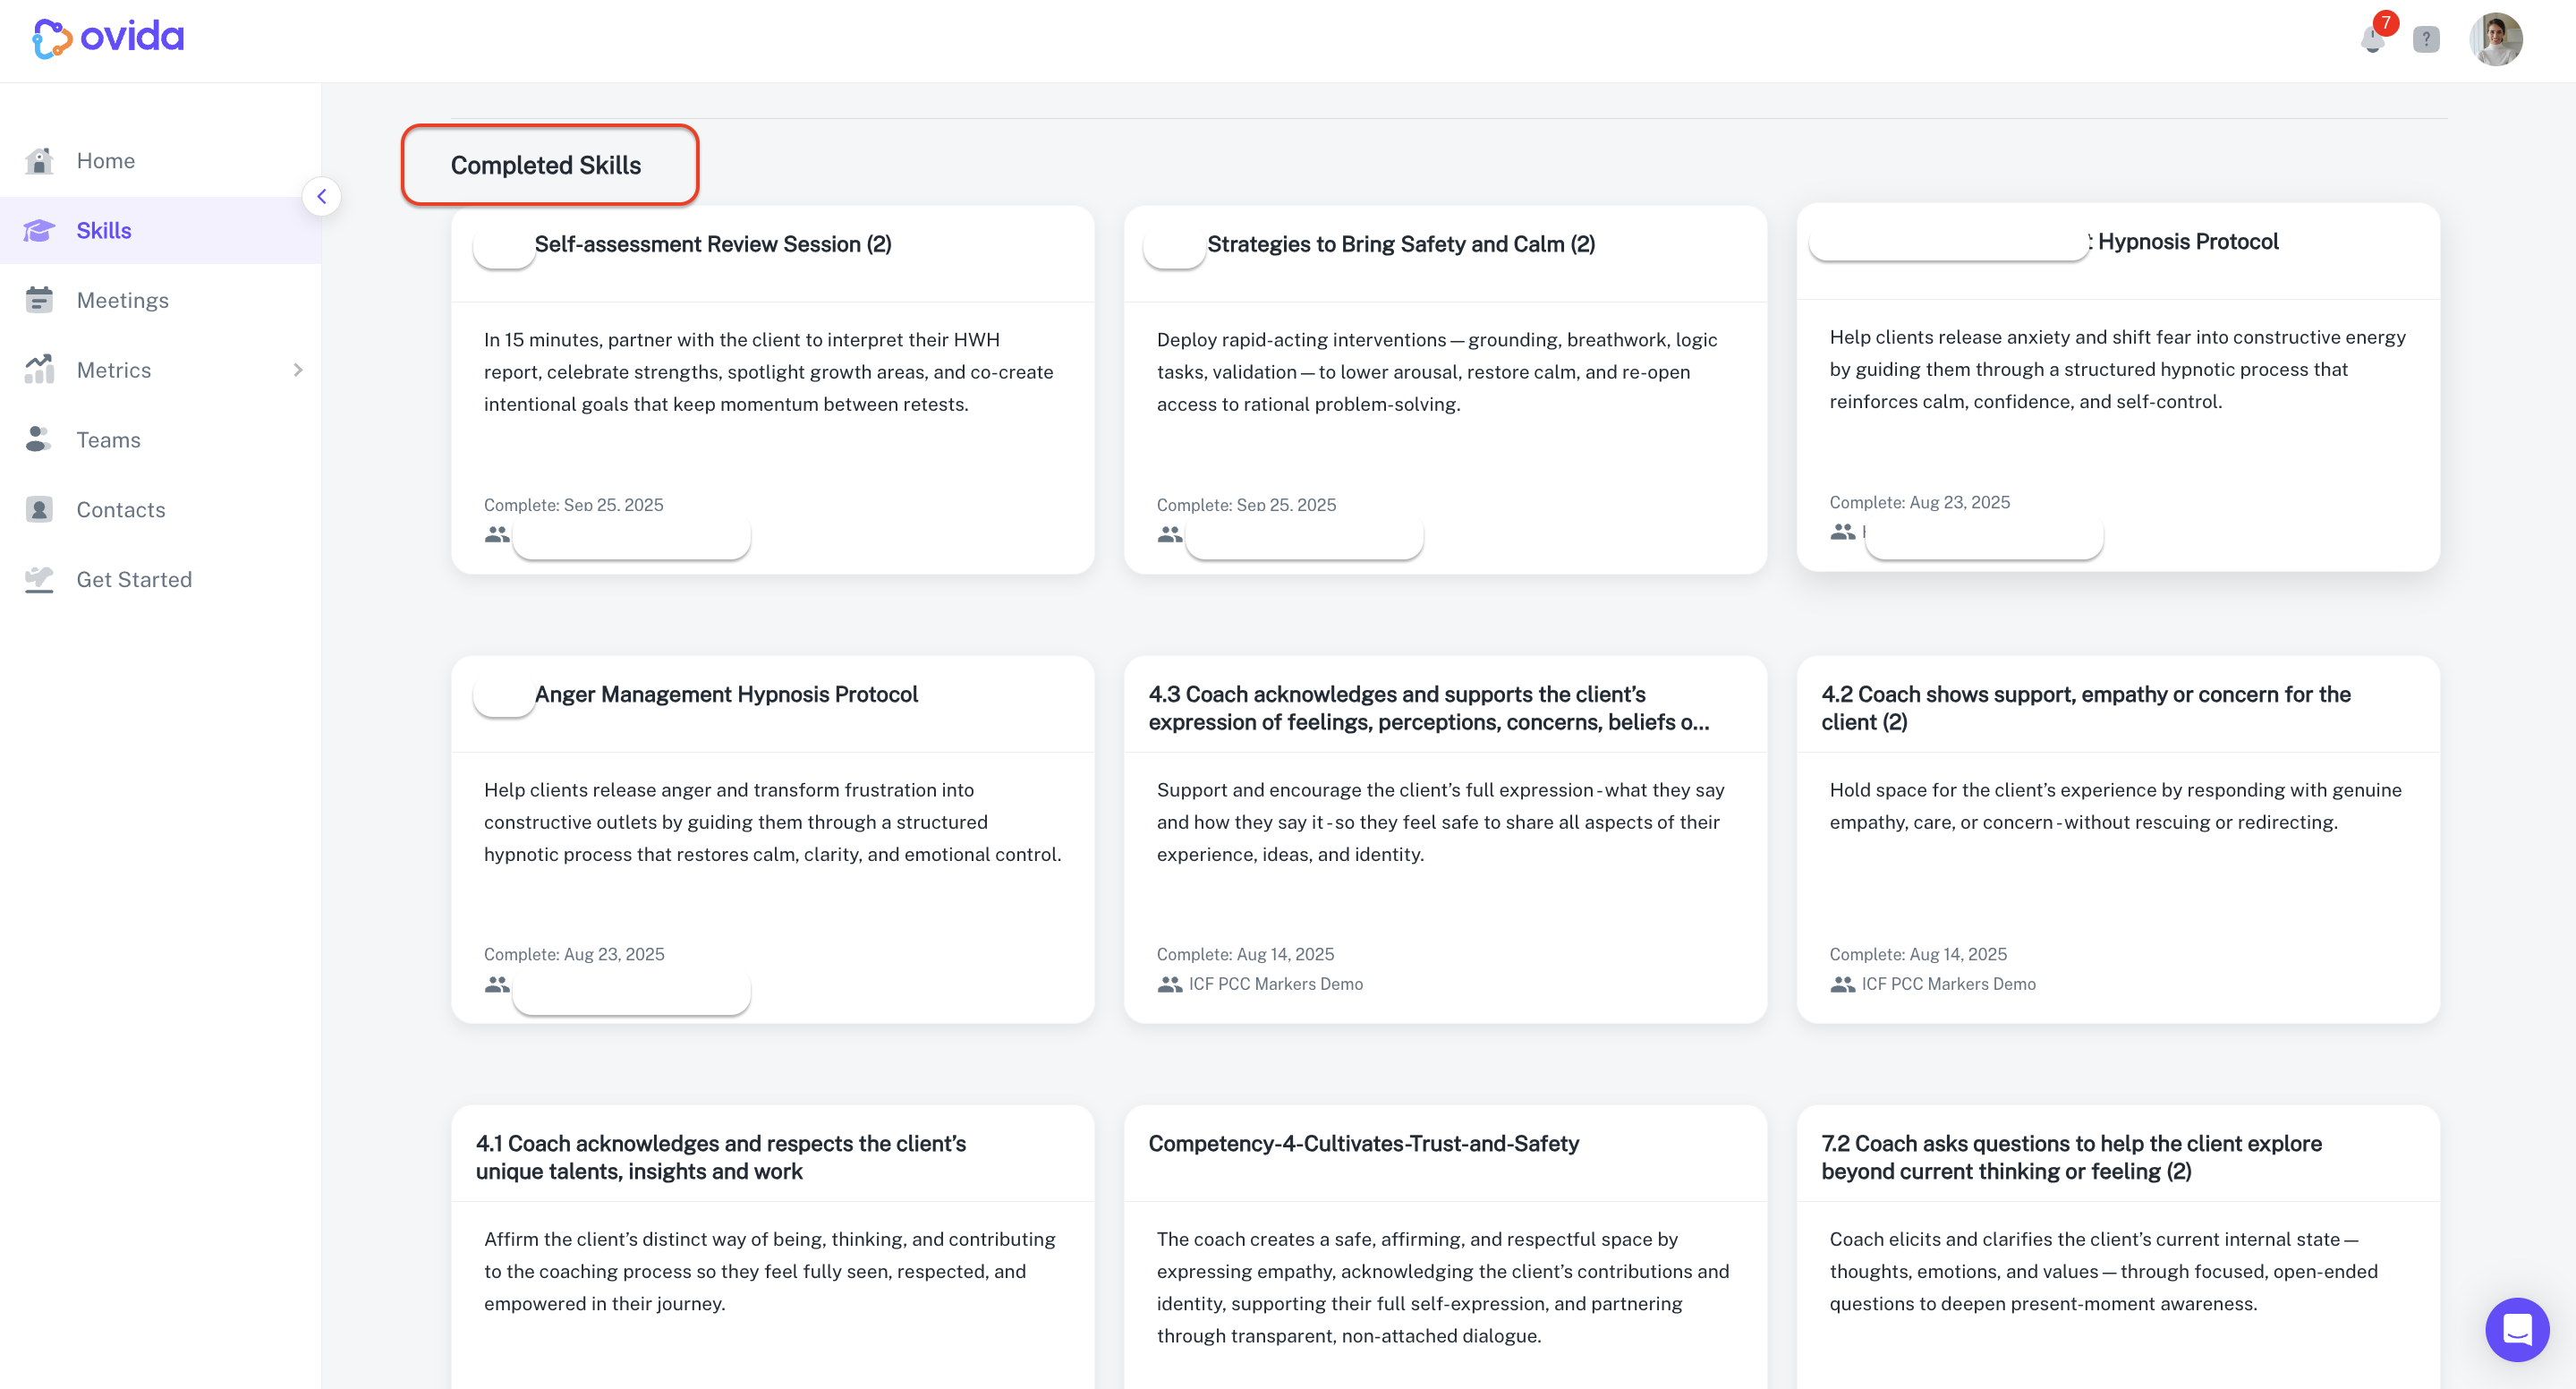
Task: Click ICF PCC Markers Demo on 4.2 card
Action: pyautogui.click(x=1949, y=984)
